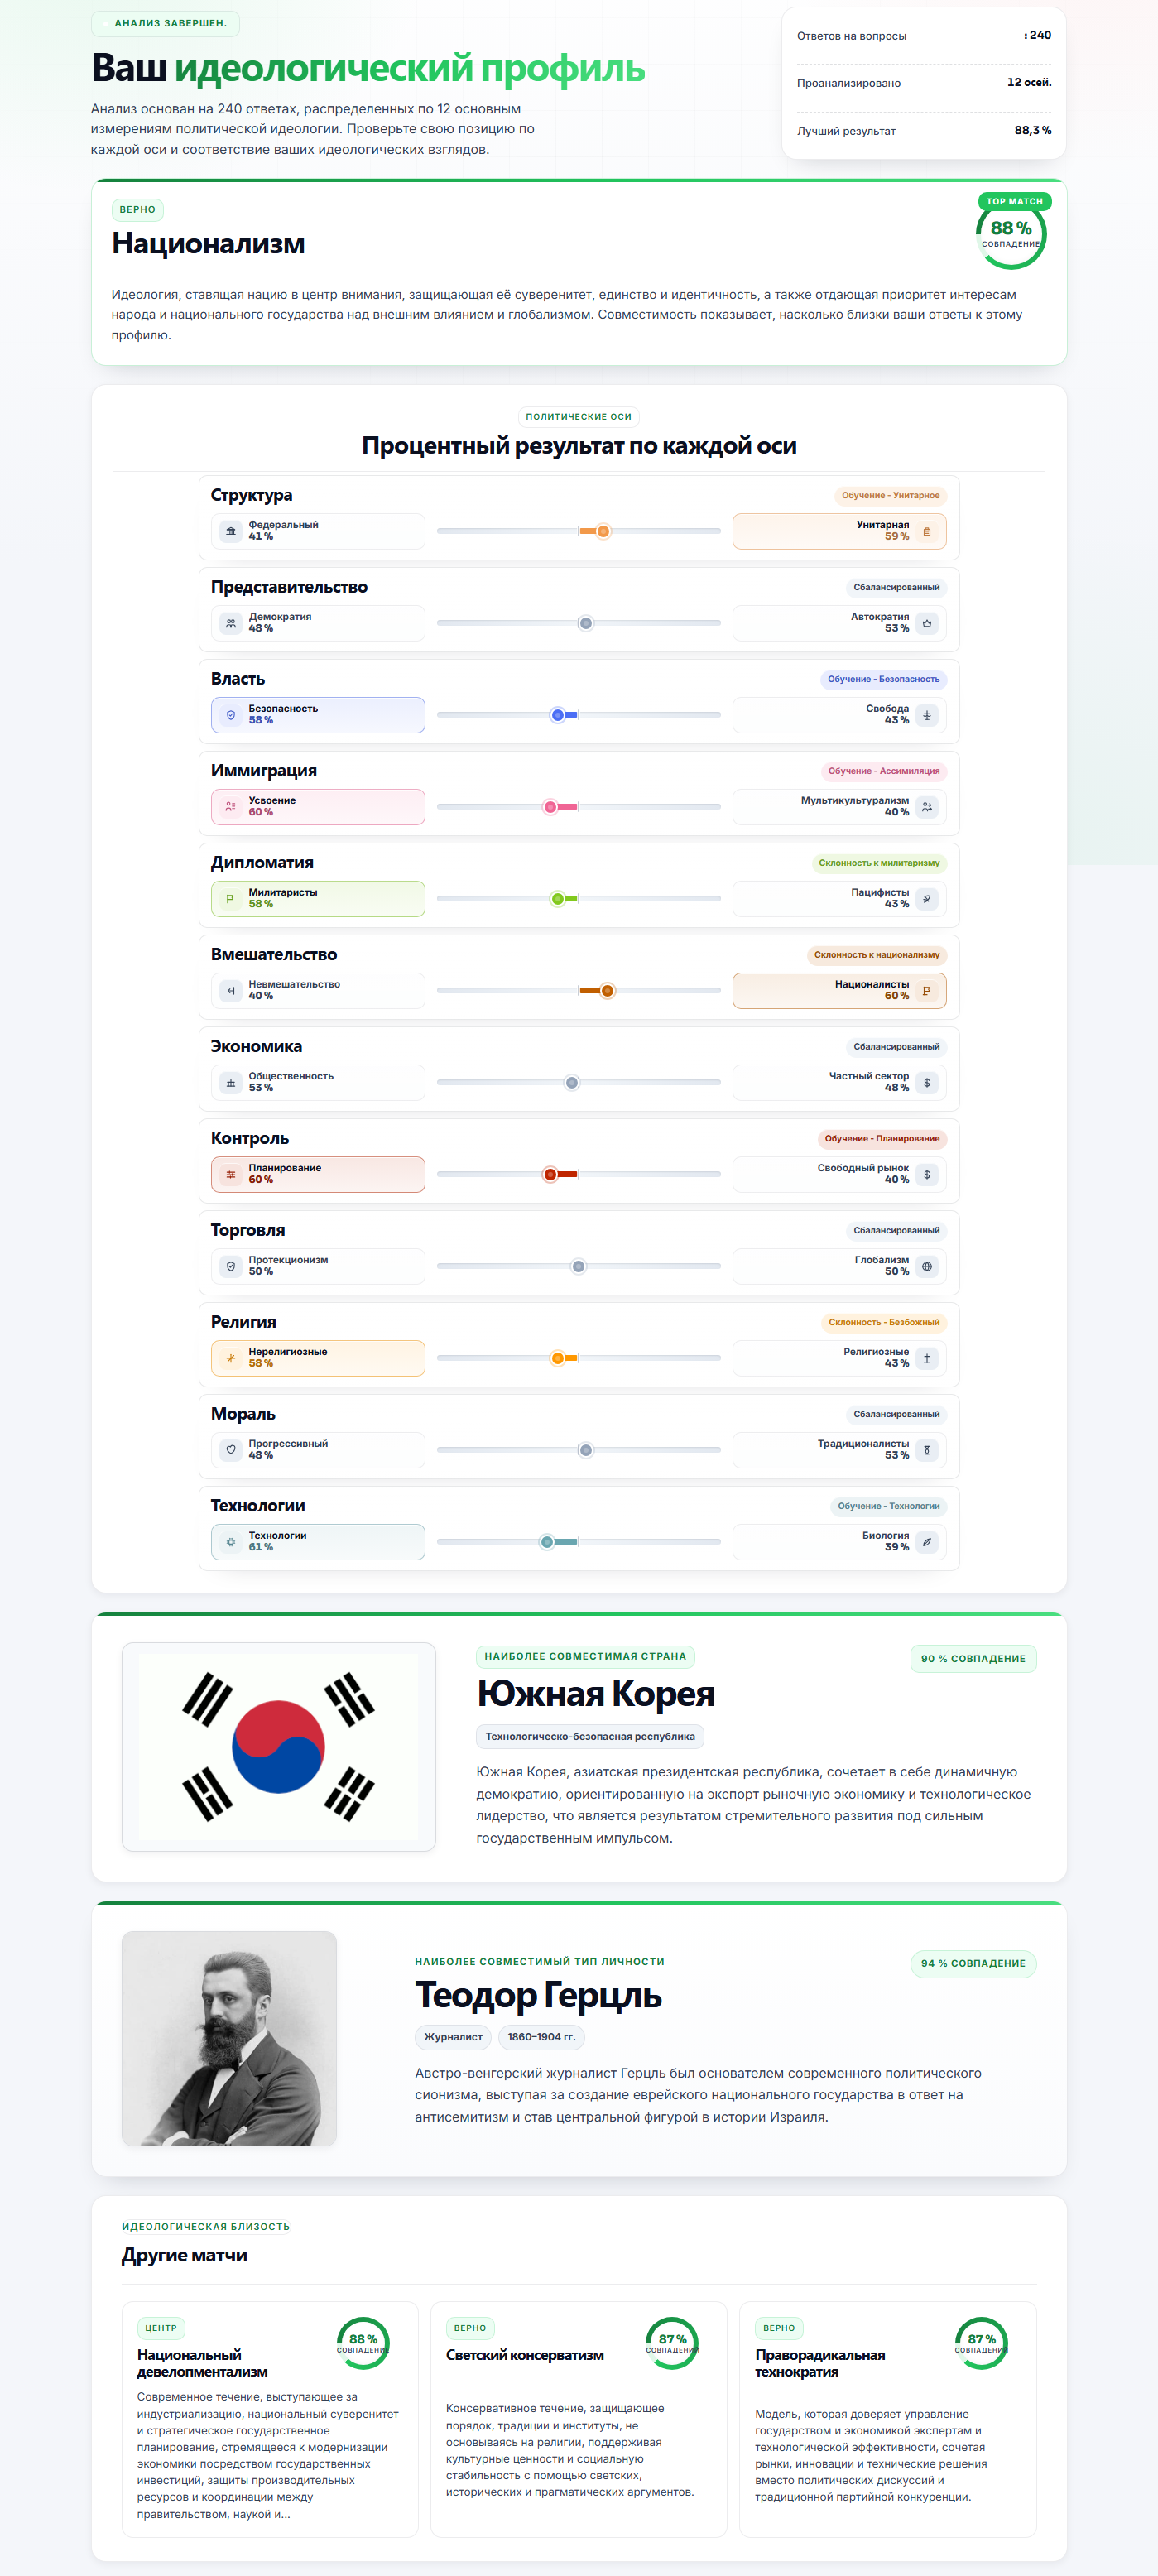Click the Милитаристы flag icon
This screenshot has height=2576, width=1158.
[231, 899]
